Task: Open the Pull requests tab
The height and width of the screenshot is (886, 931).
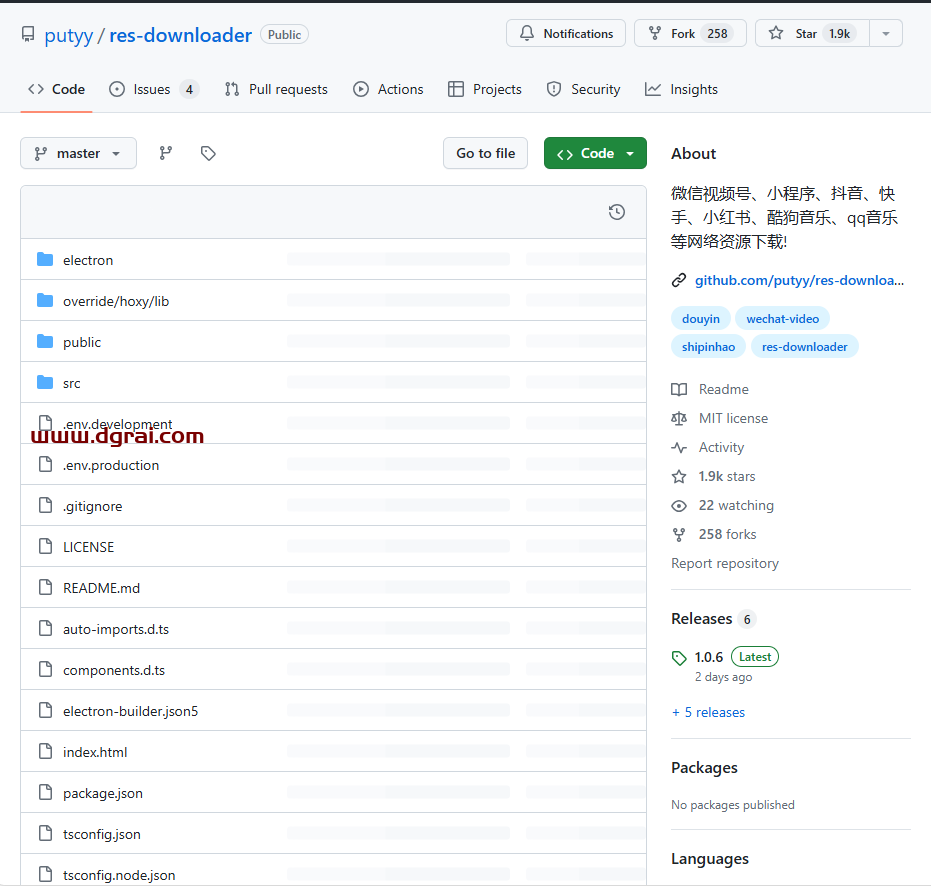Action: click(x=277, y=89)
